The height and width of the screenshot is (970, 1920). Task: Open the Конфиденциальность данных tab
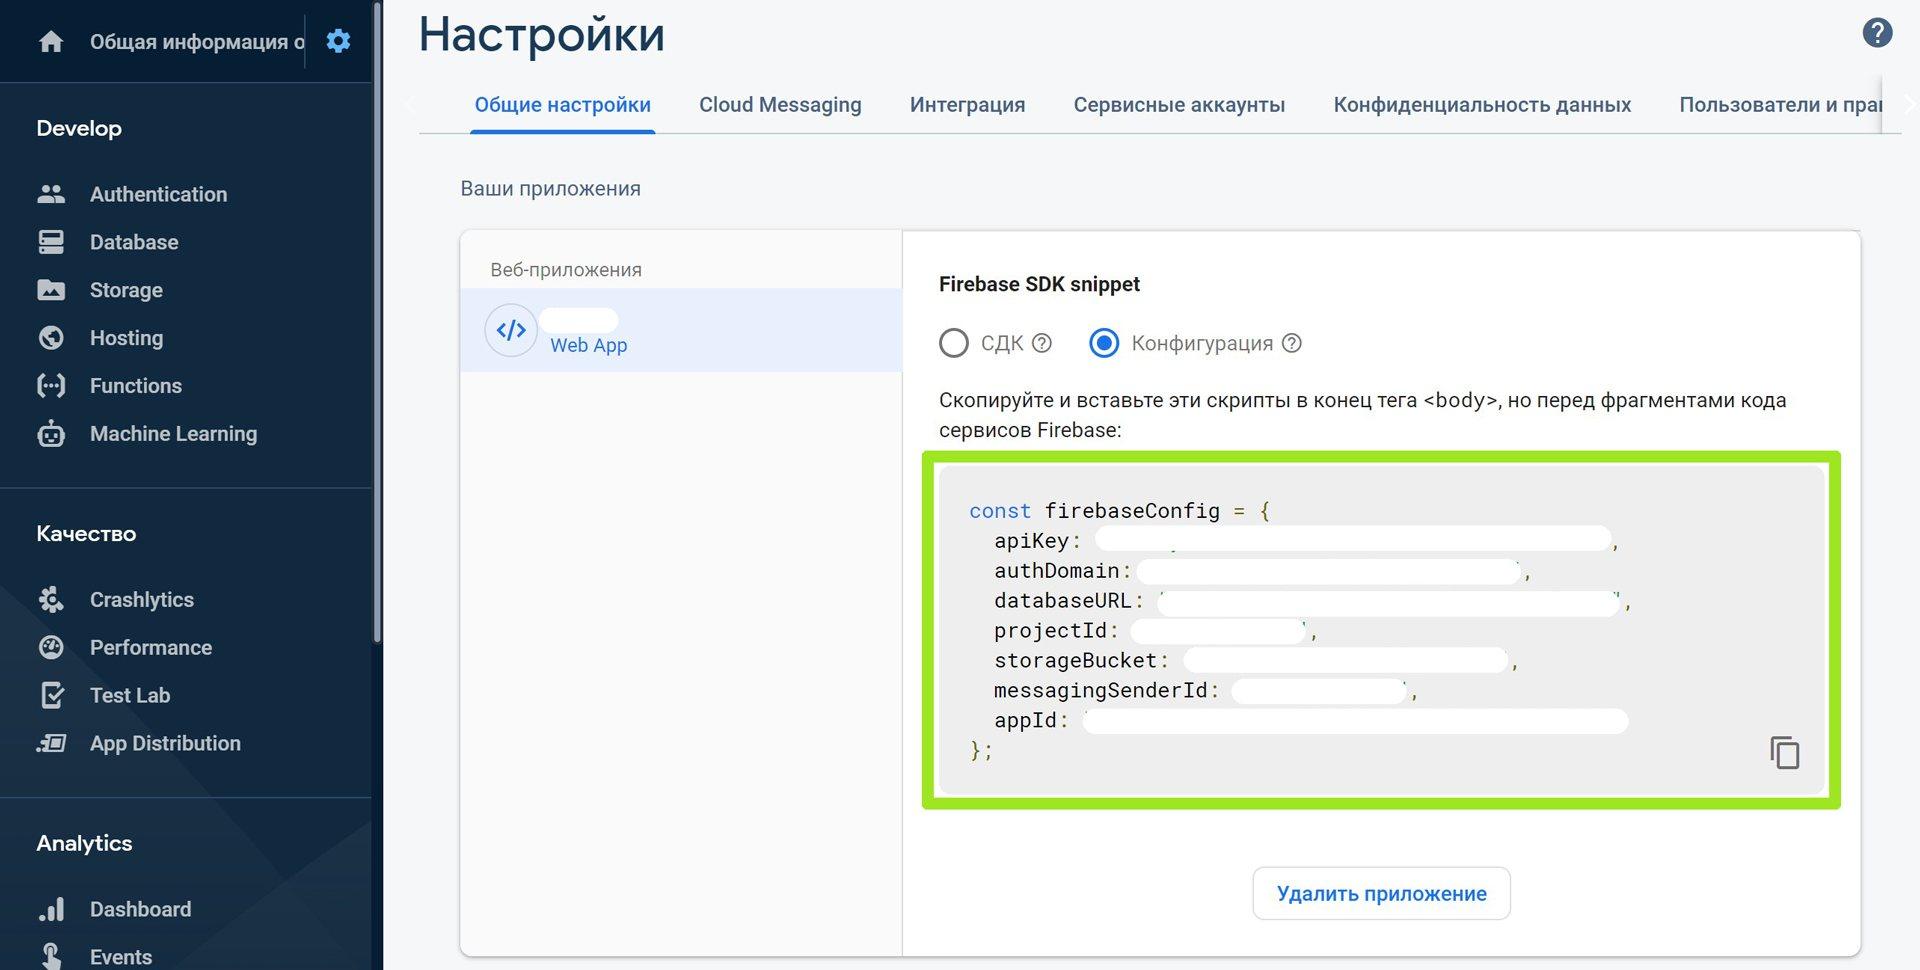(1482, 105)
